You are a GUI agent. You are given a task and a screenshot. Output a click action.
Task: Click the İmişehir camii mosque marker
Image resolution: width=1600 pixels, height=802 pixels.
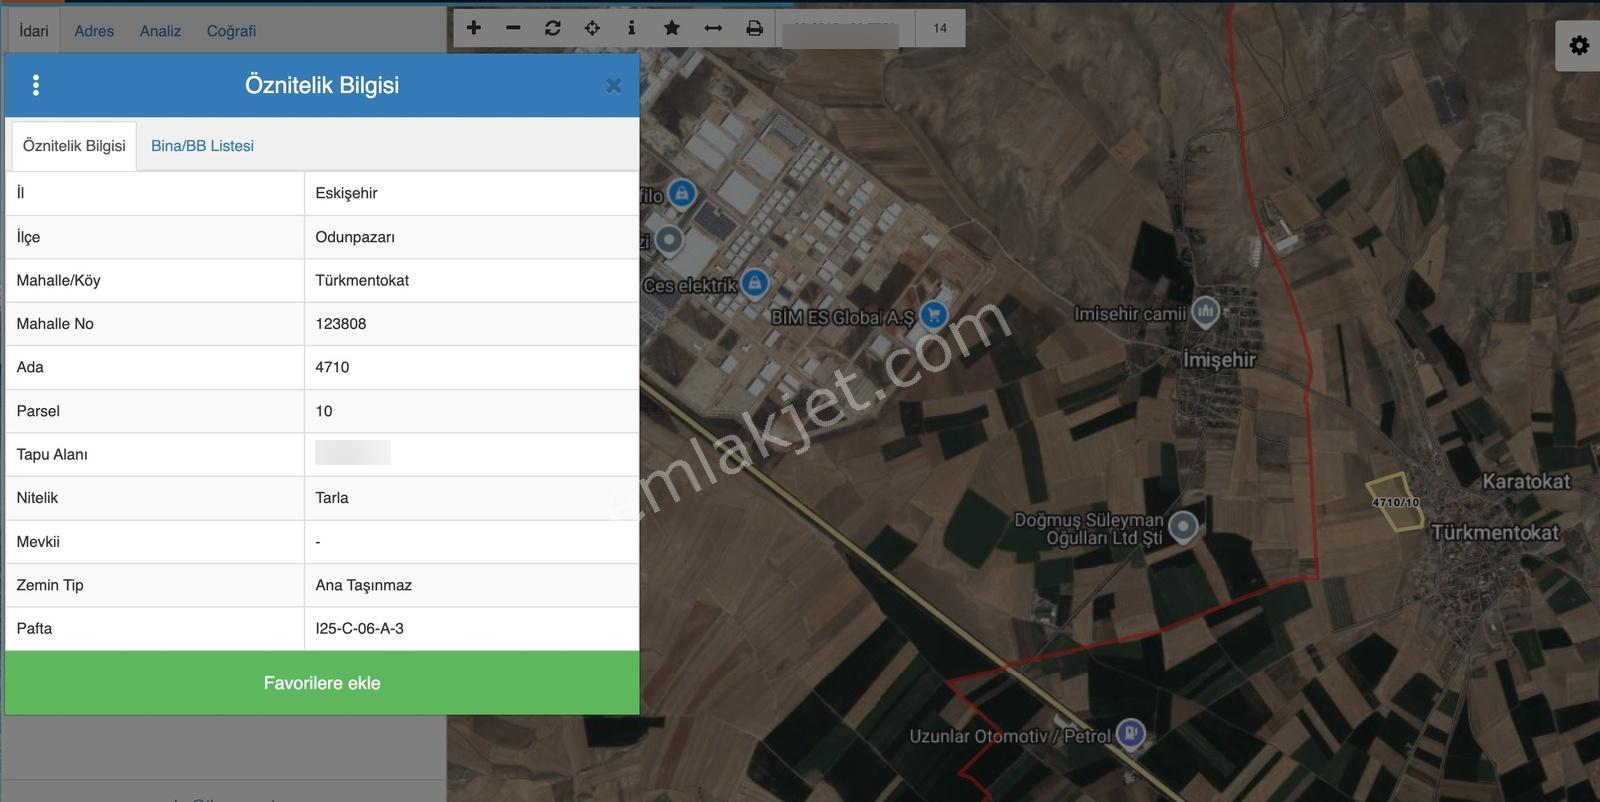(x=1206, y=312)
